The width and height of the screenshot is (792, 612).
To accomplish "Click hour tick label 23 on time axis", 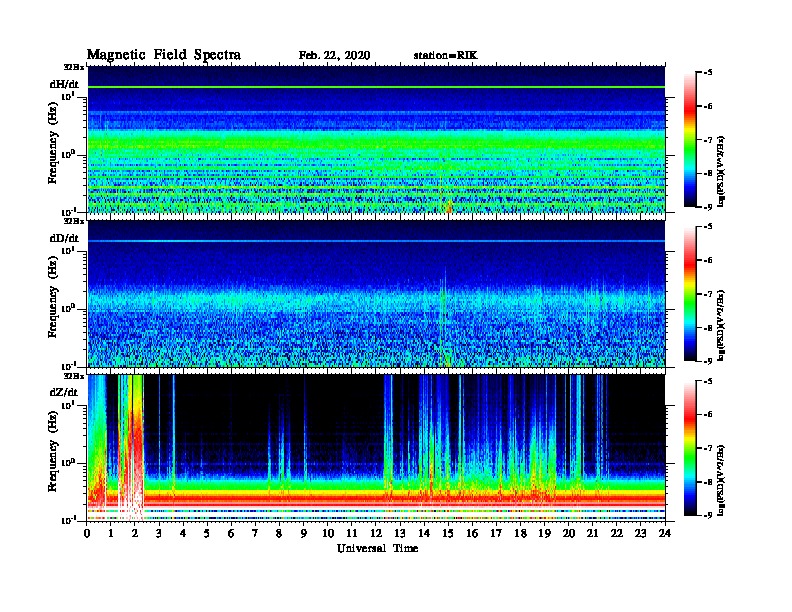I will [641, 534].
